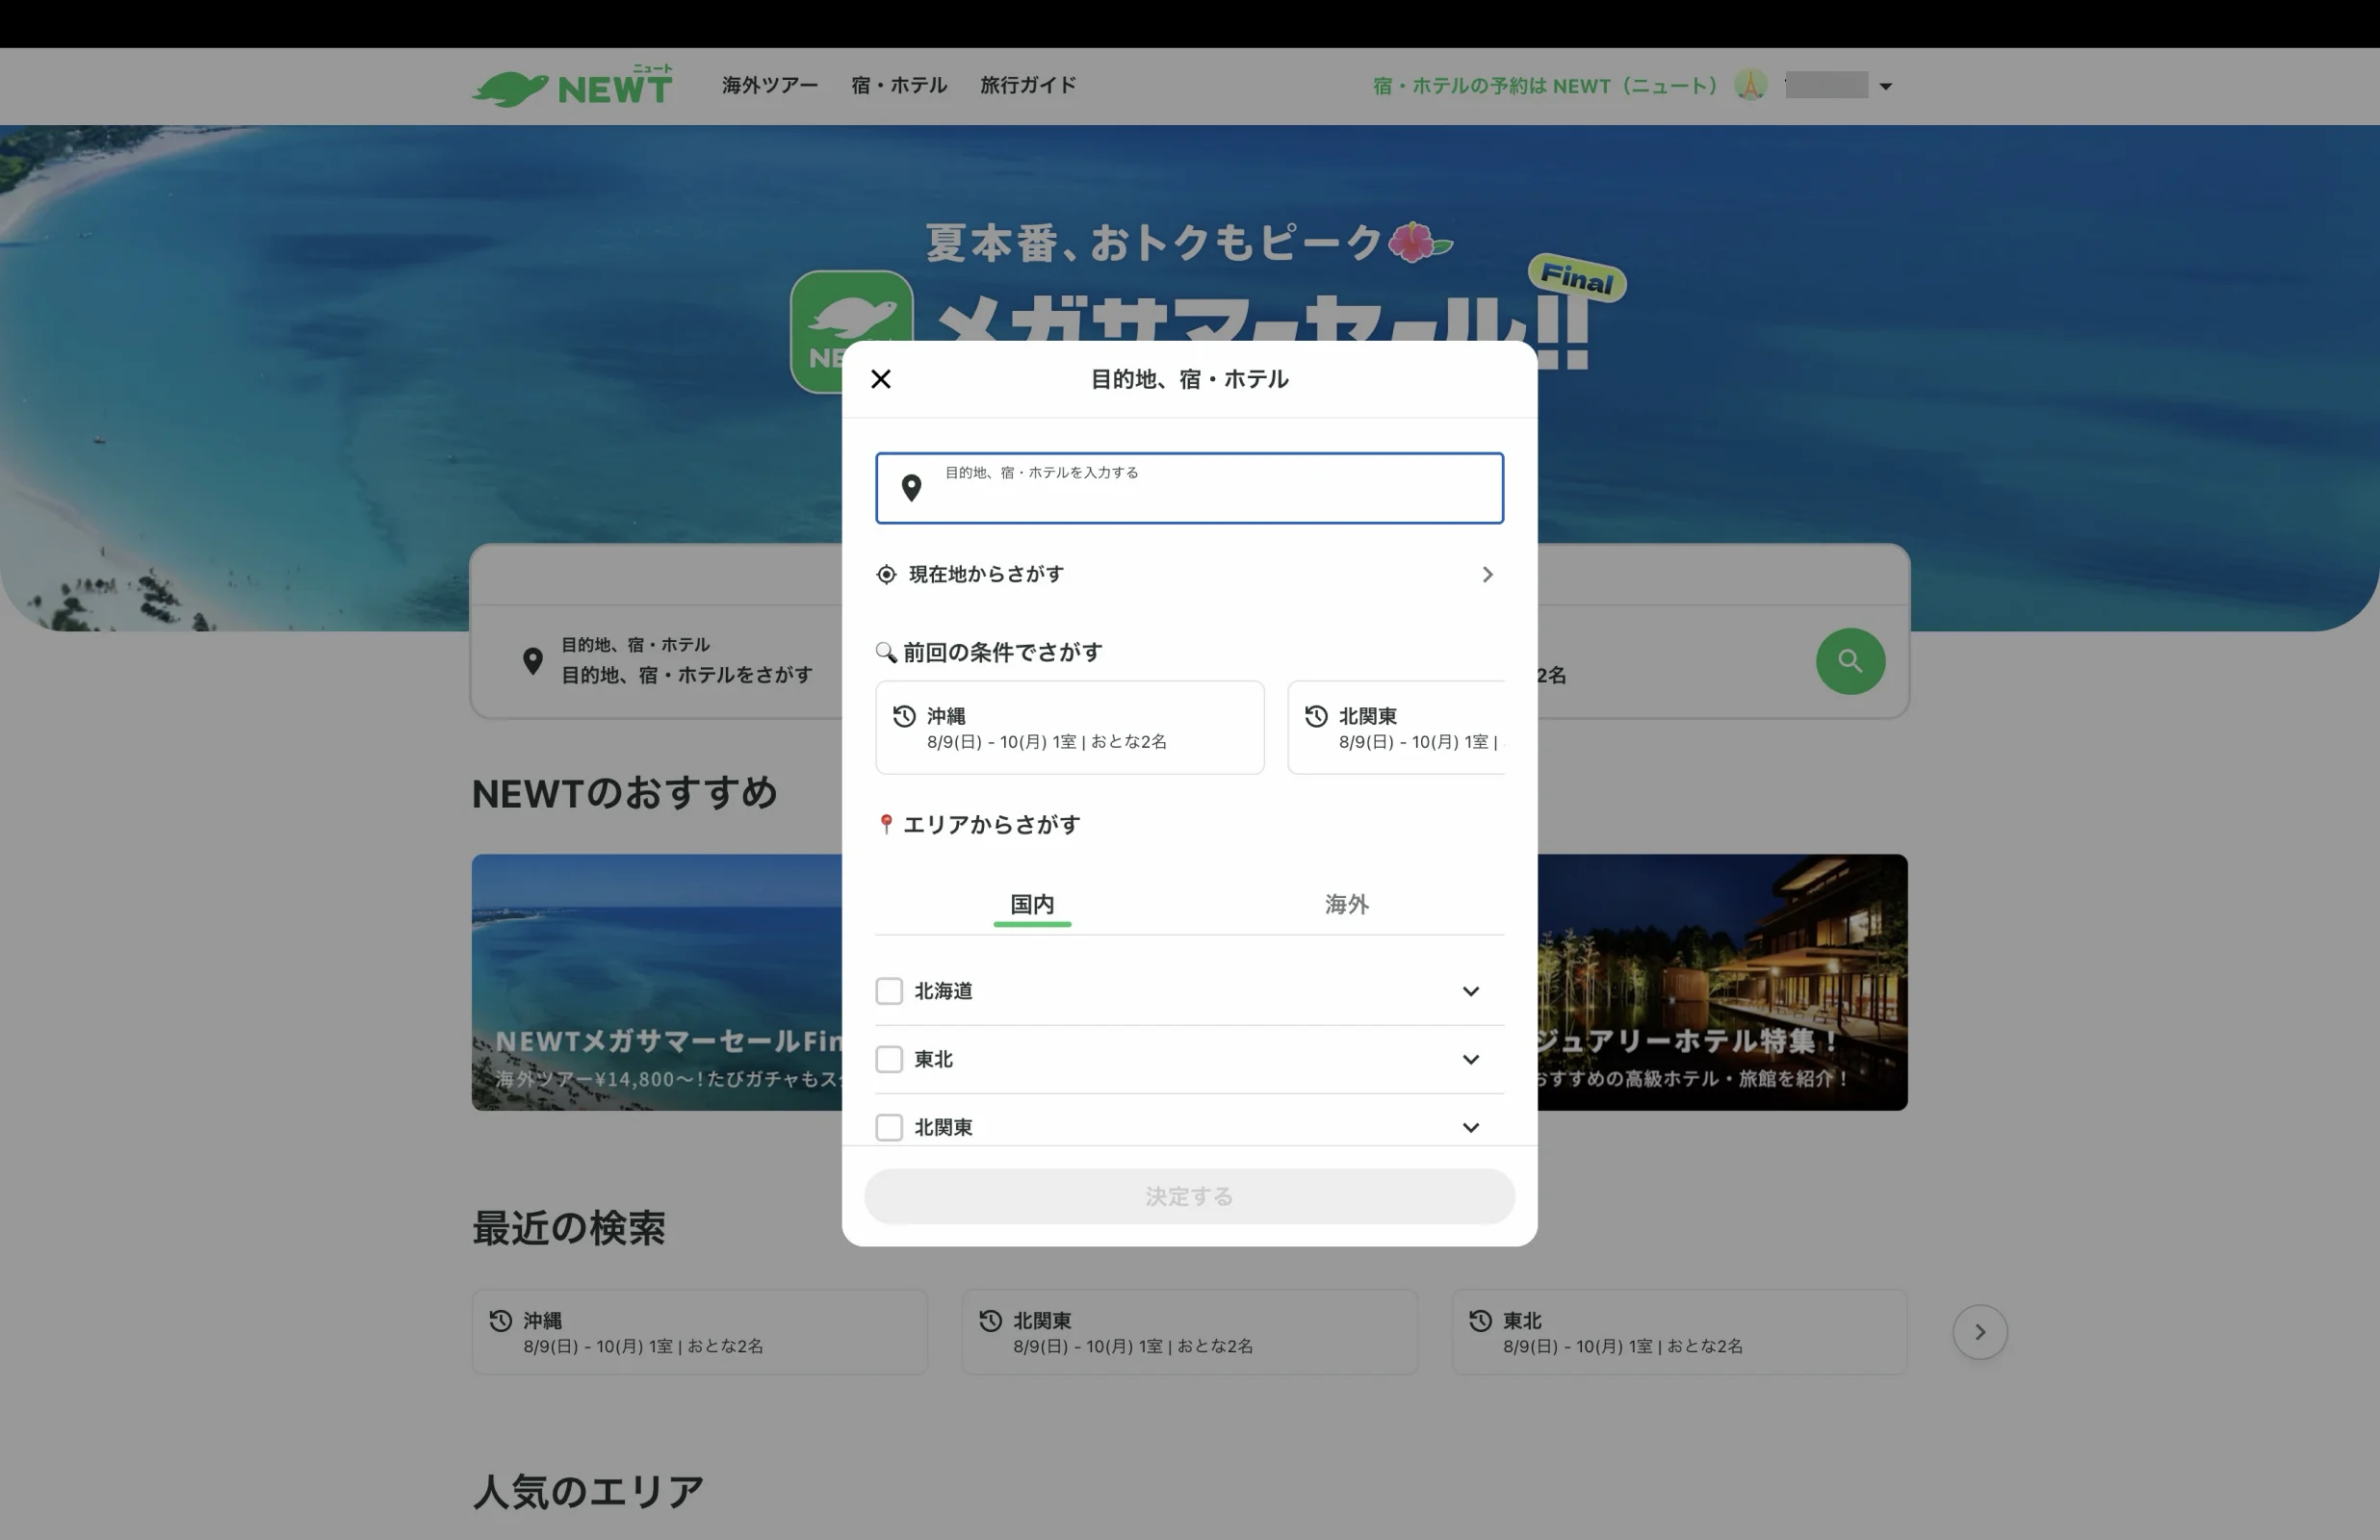The image size is (2380, 1540).
Task: Click history icon on recent 東北 card
Action: 1480,1321
